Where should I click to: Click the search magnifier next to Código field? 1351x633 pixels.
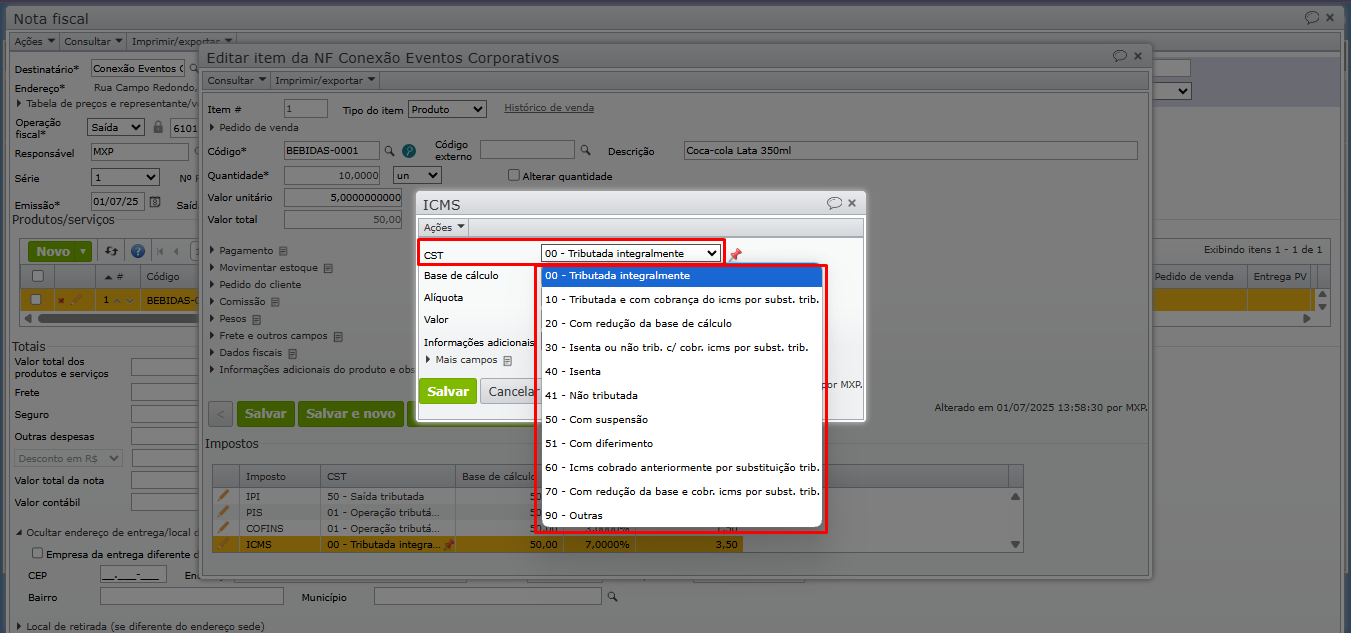390,150
